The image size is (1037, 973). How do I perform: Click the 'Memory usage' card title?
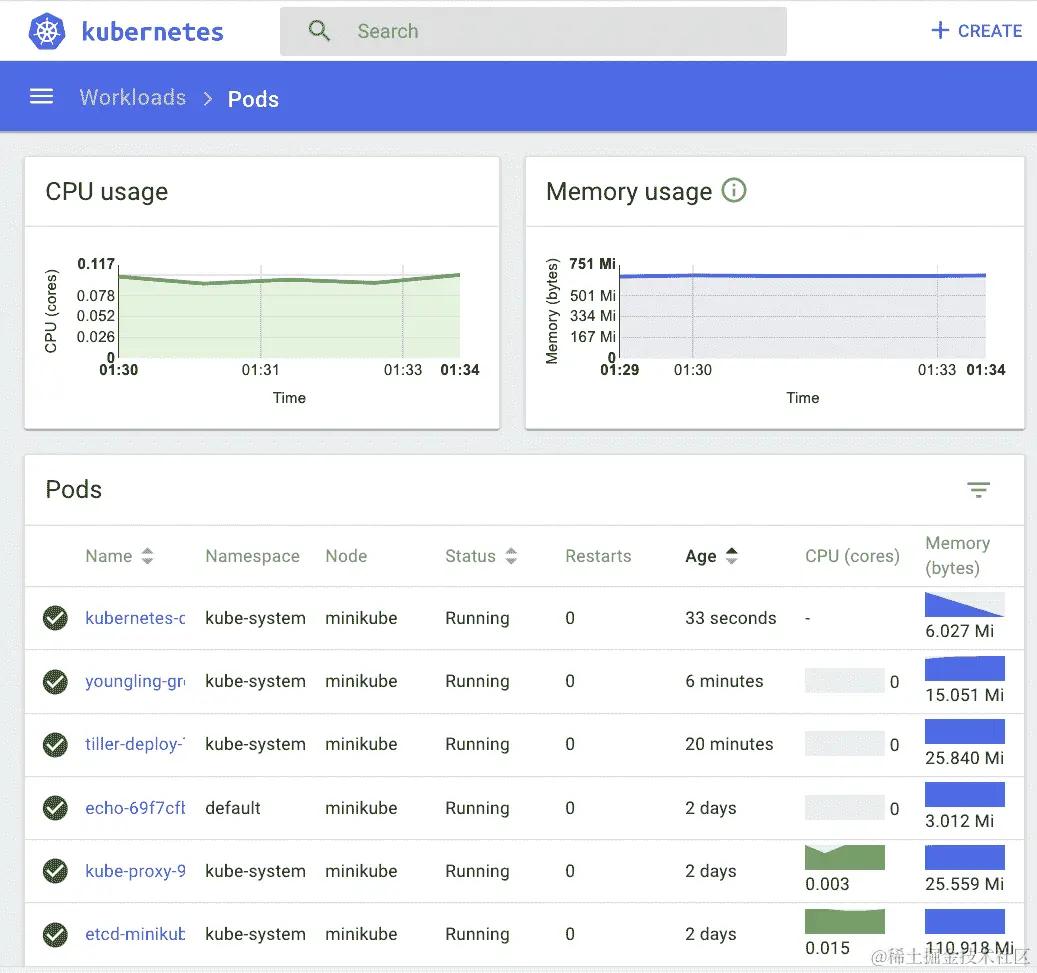click(x=629, y=192)
